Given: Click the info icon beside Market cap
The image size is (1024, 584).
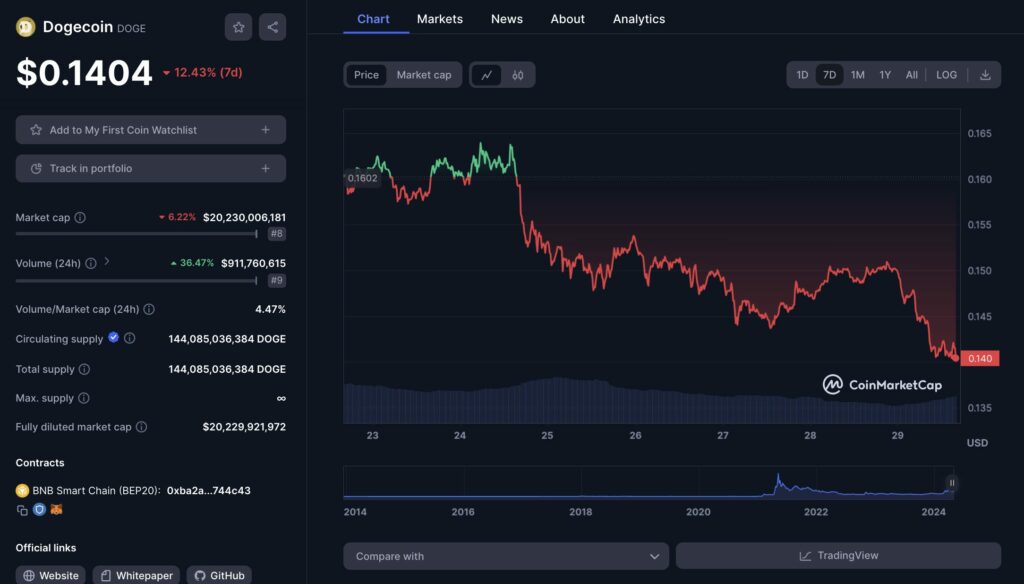Looking at the screenshot, I should [x=79, y=217].
